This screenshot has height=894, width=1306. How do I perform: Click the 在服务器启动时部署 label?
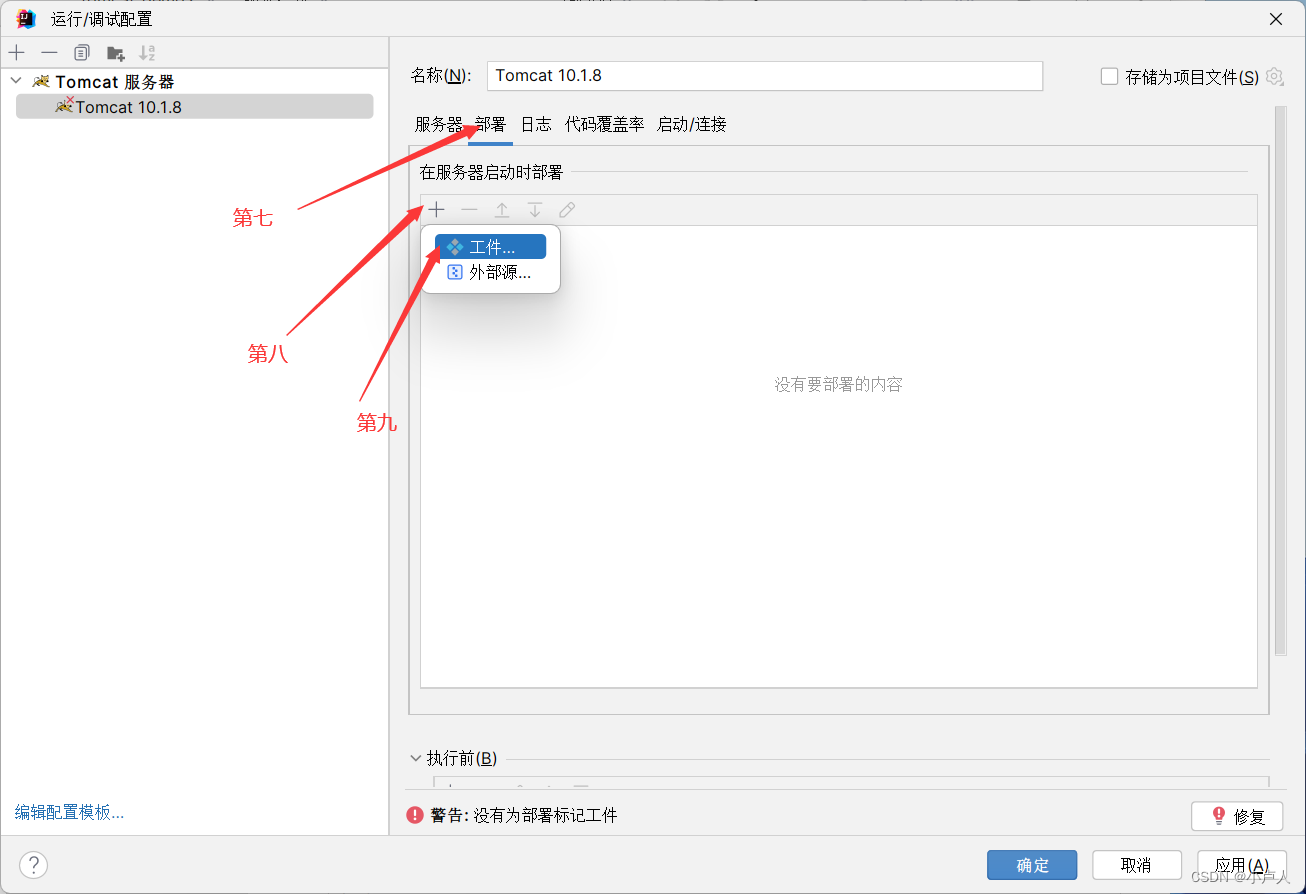coord(492,172)
